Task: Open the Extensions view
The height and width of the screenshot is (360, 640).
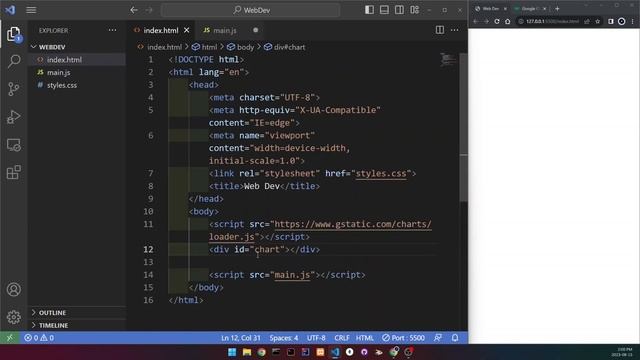Action: (13, 172)
